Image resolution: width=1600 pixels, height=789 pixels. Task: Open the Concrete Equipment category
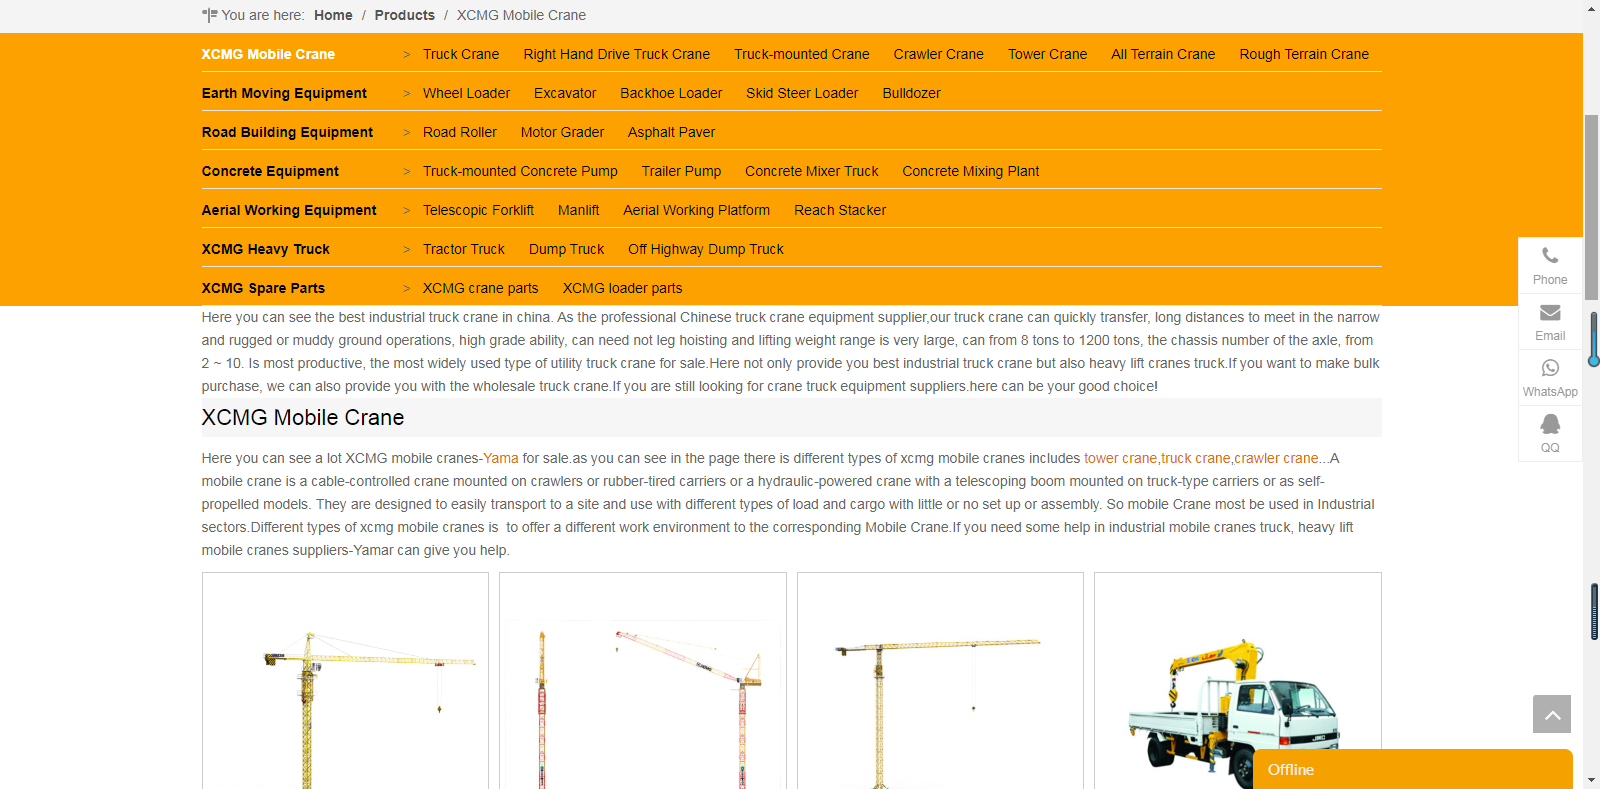coord(270,171)
